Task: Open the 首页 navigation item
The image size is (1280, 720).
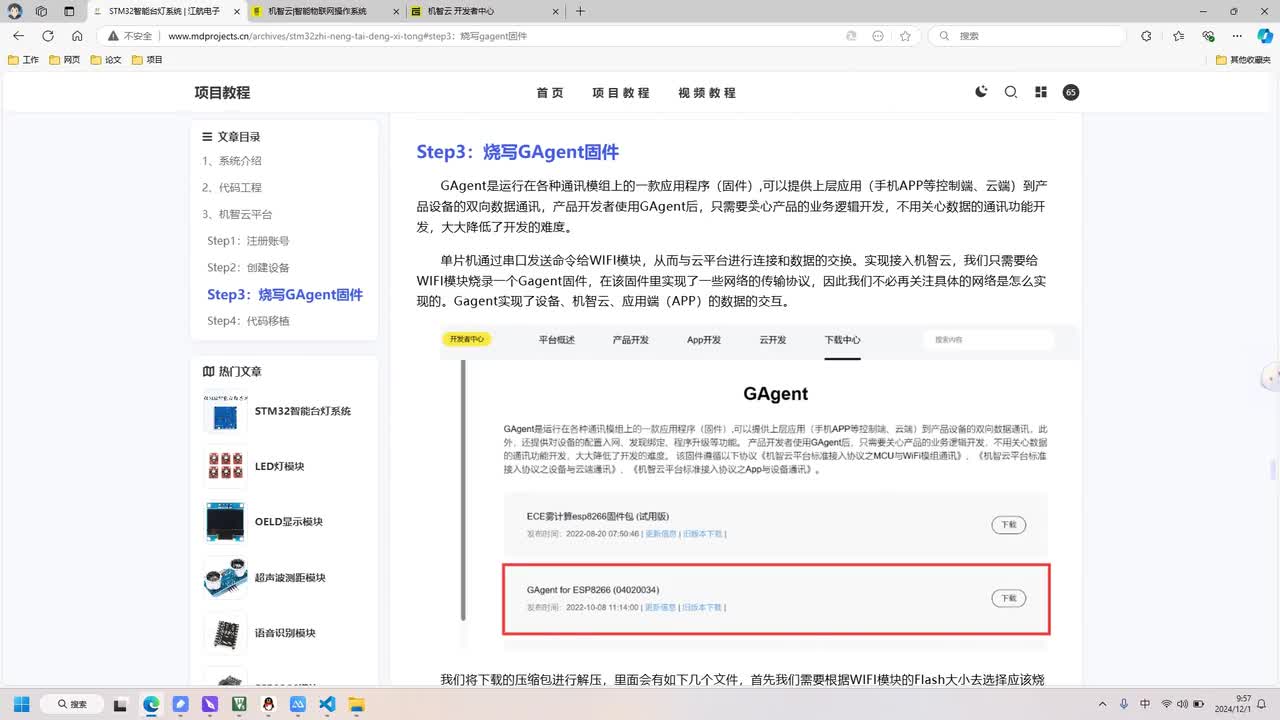Action: (550, 92)
